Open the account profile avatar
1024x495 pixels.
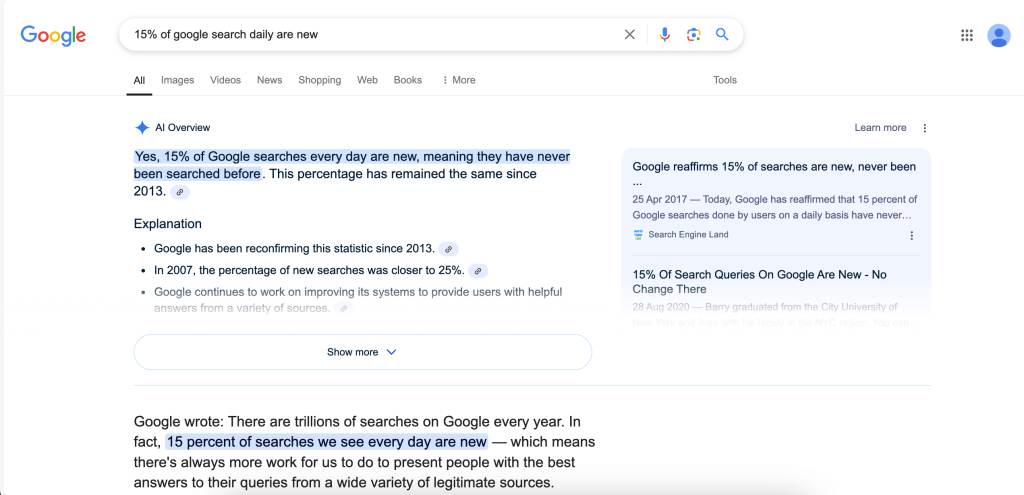[999, 35]
